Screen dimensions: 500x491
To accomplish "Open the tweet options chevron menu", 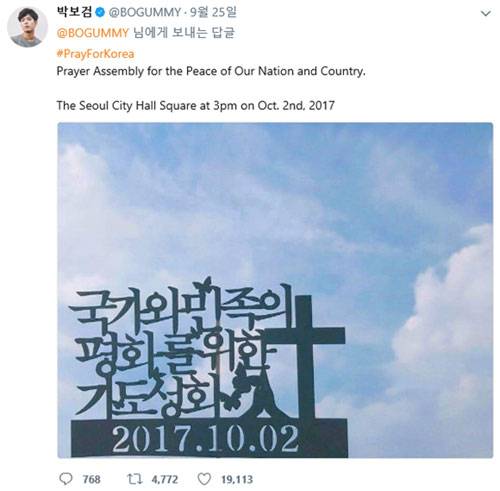I will [485, 13].
